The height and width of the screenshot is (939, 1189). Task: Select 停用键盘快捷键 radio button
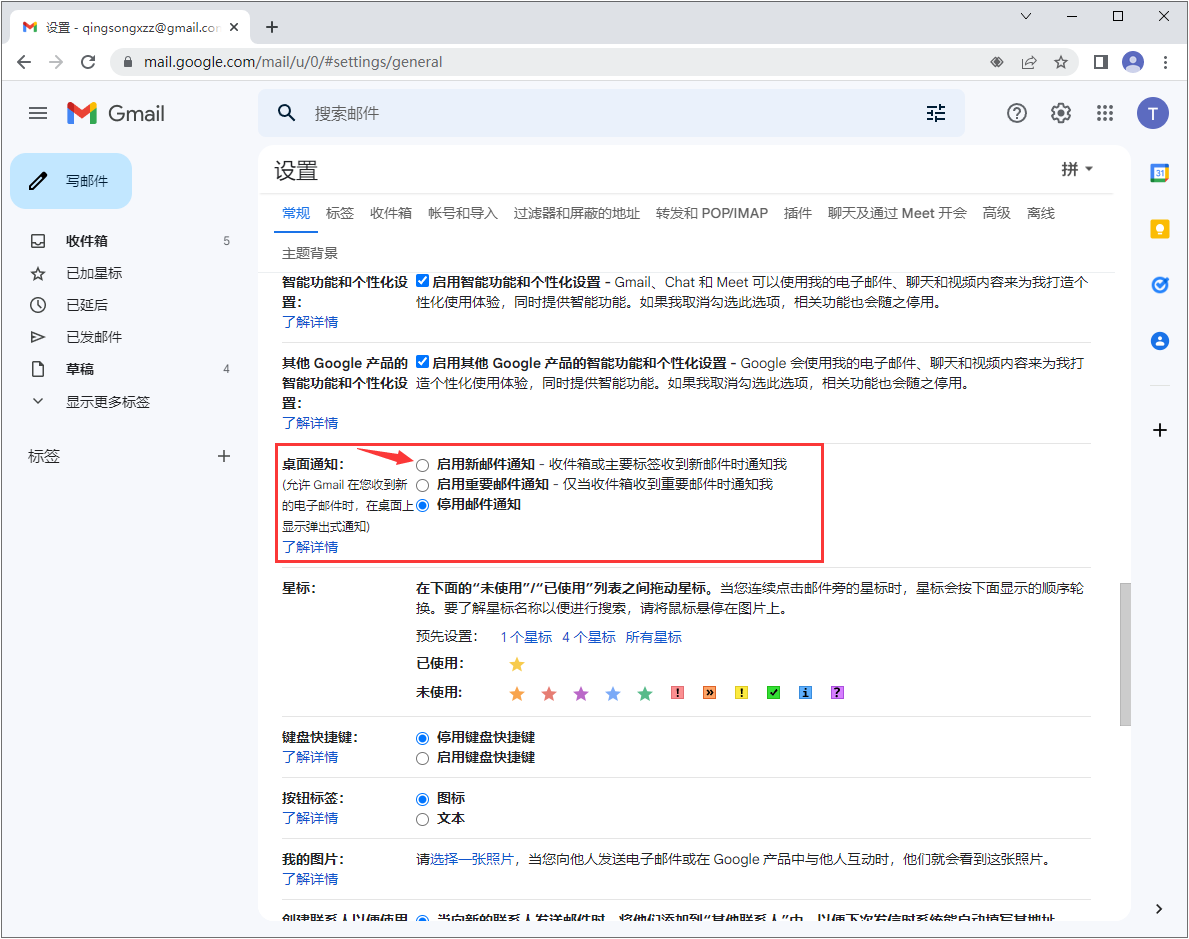tap(422, 738)
